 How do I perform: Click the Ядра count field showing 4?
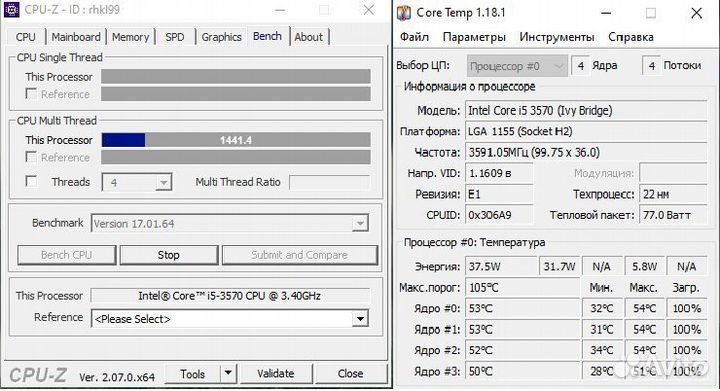[580, 66]
